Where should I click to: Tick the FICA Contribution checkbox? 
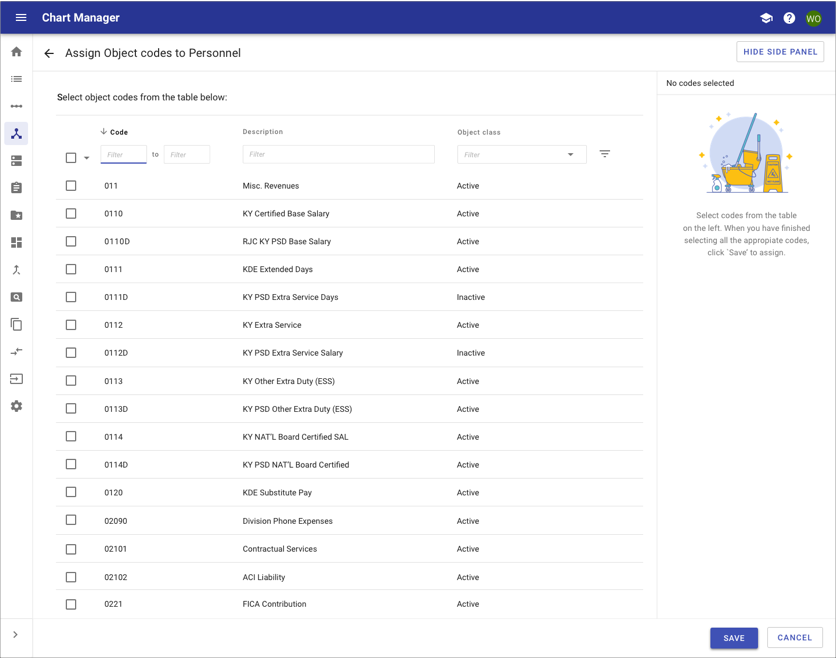click(71, 604)
